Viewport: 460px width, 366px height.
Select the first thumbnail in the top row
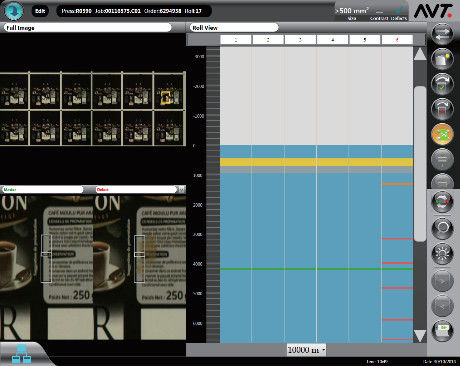pos(14,91)
